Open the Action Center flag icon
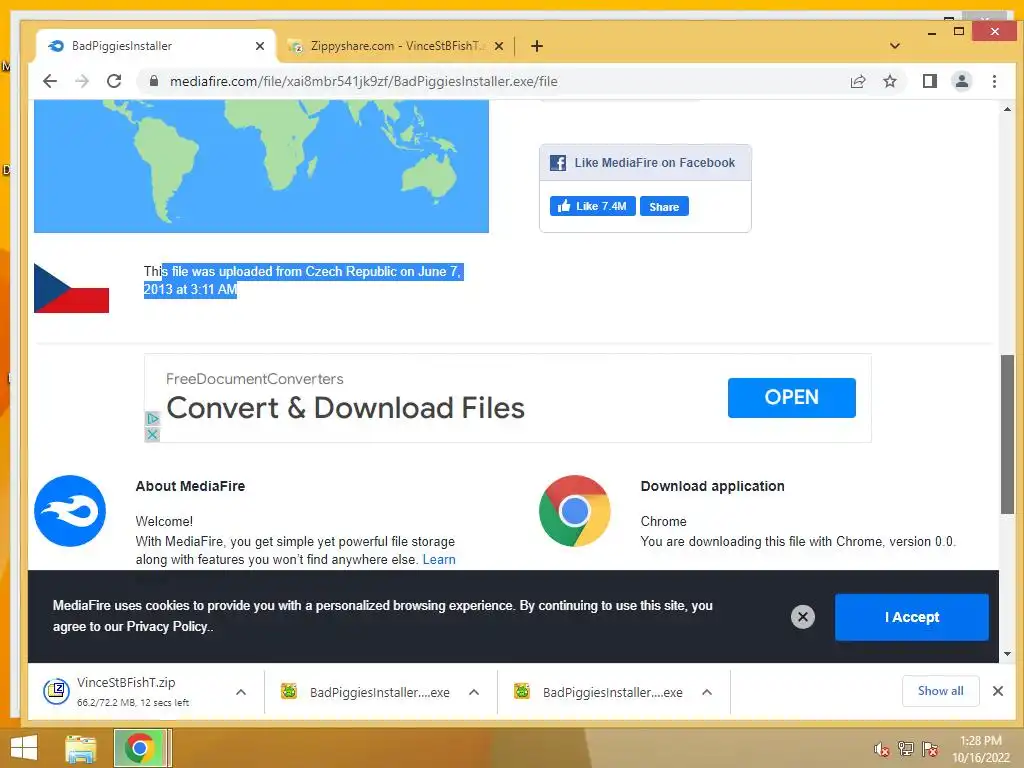The width and height of the screenshot is (1024, 768). (929, 749)
